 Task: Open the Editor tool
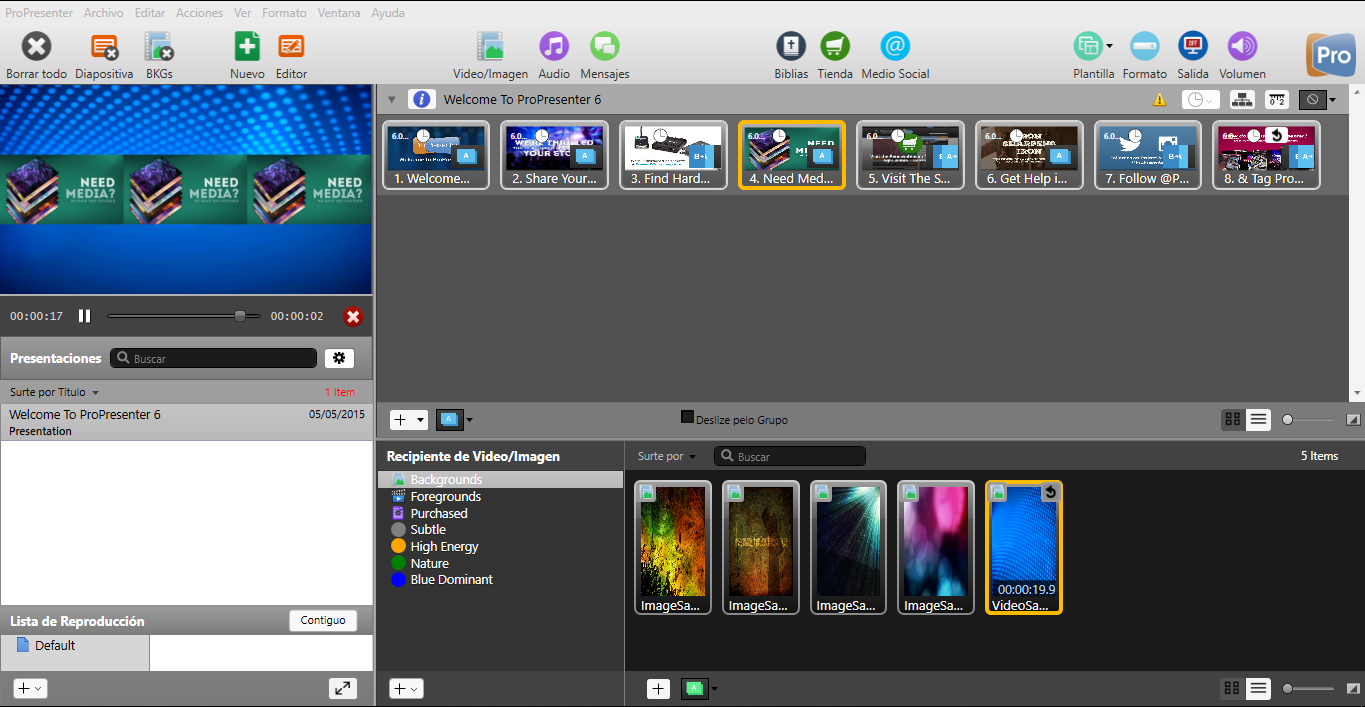pyautogui.click(x=291, y=47)
